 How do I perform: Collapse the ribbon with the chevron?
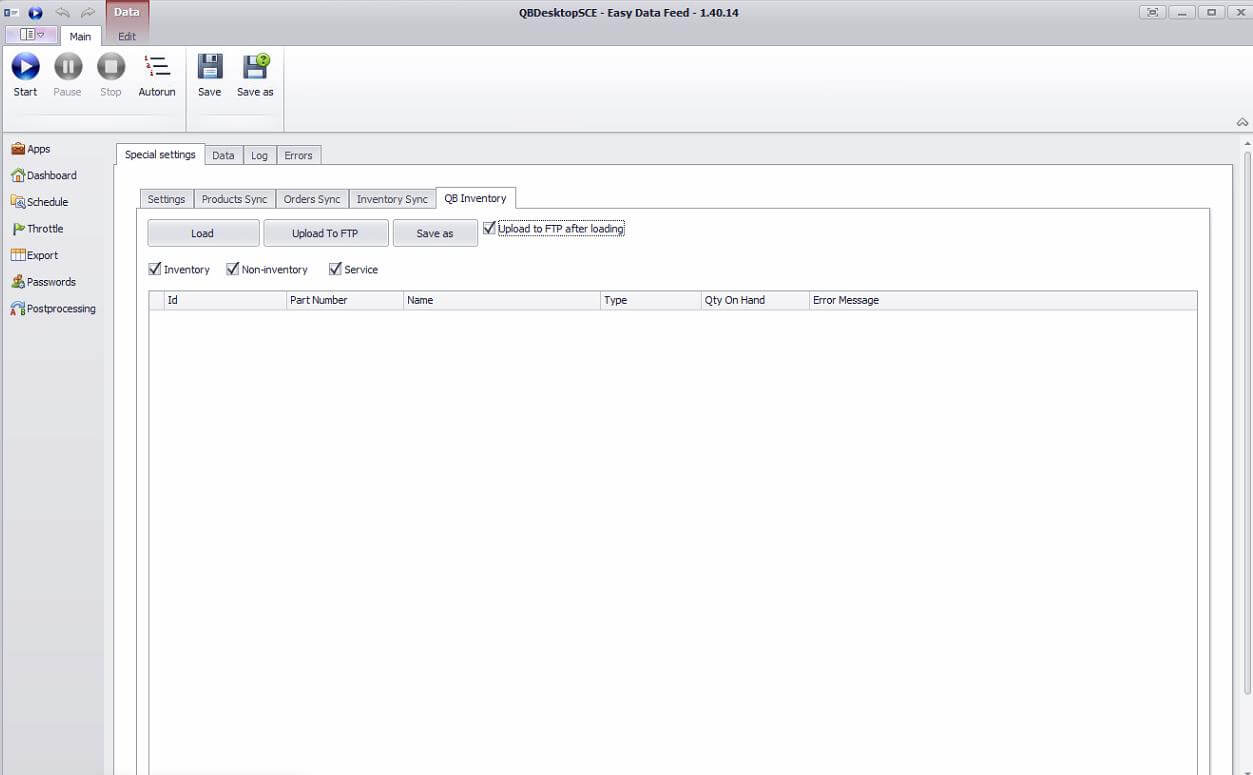[1242, 122]
